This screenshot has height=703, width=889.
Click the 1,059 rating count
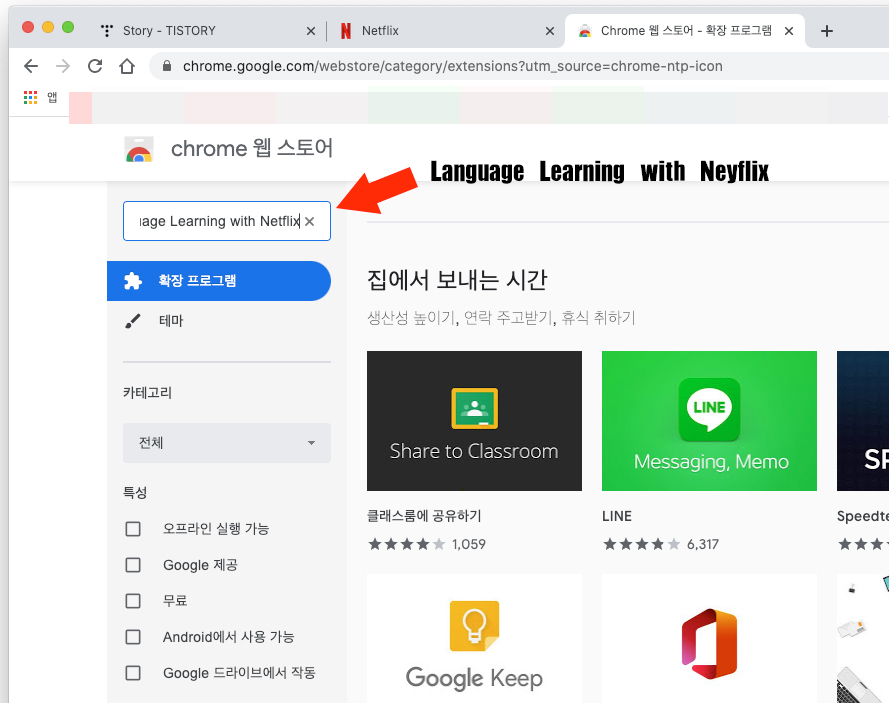[x=468, y=544]
